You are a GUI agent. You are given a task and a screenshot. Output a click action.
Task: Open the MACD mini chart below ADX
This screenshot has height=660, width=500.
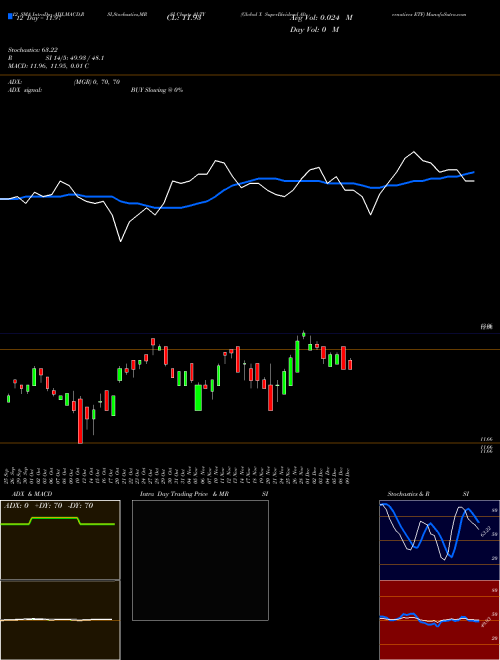point(60,620)
